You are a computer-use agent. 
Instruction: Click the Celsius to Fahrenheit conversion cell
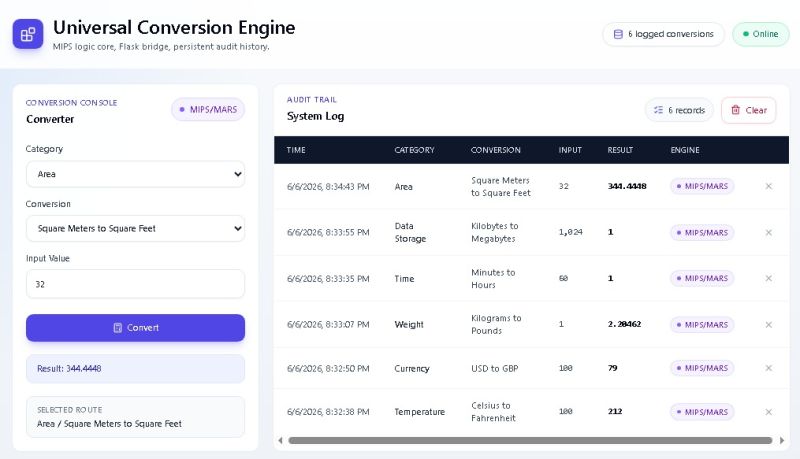pos(493,412)
